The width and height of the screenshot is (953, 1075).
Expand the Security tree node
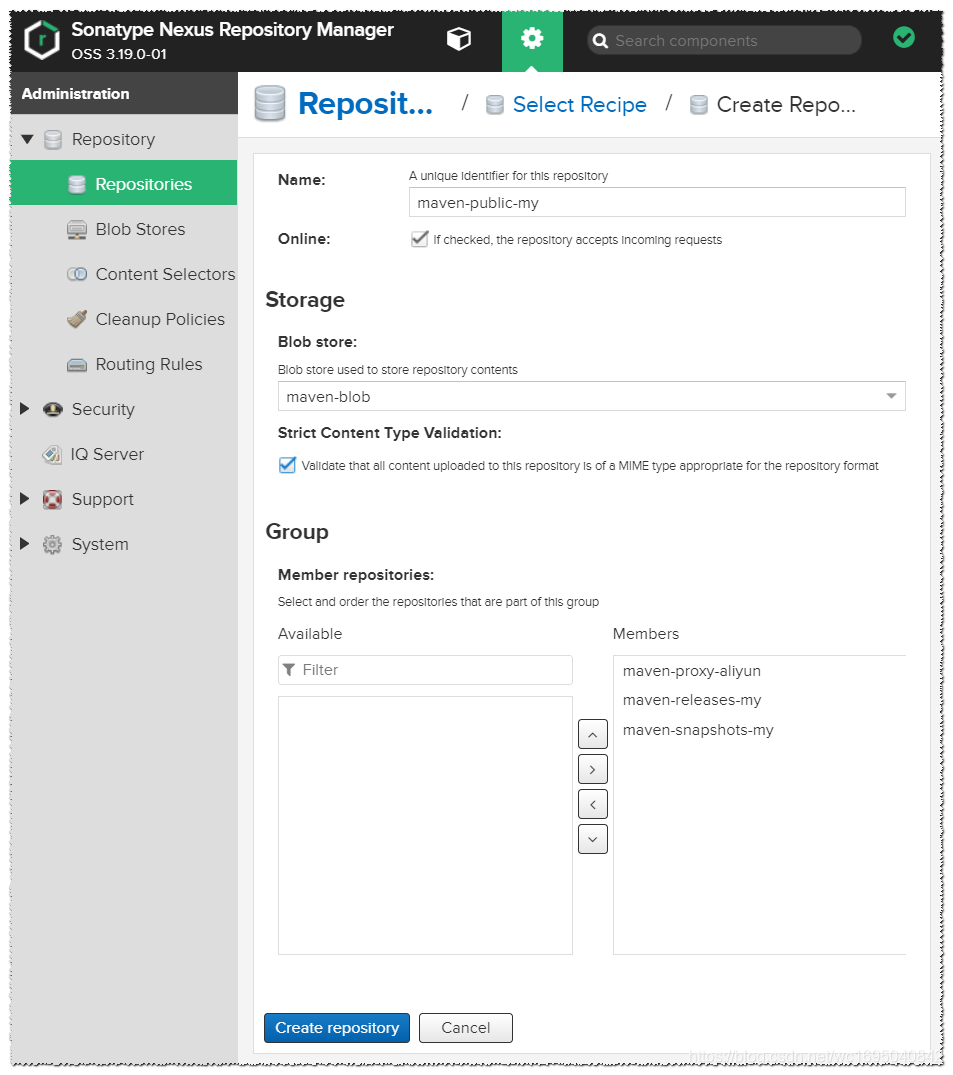tap(25, 409)
